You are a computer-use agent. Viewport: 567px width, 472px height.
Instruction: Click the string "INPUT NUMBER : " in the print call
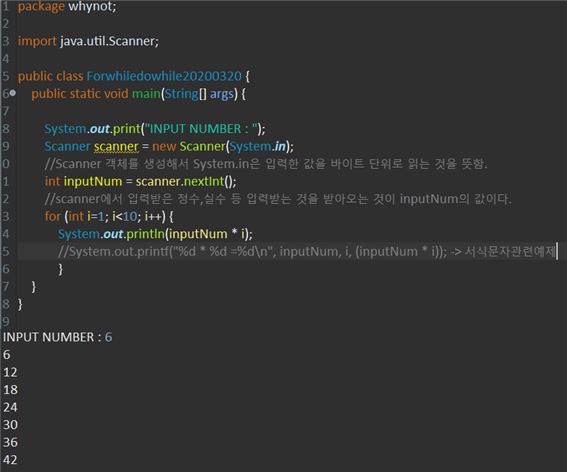point(202,129)
